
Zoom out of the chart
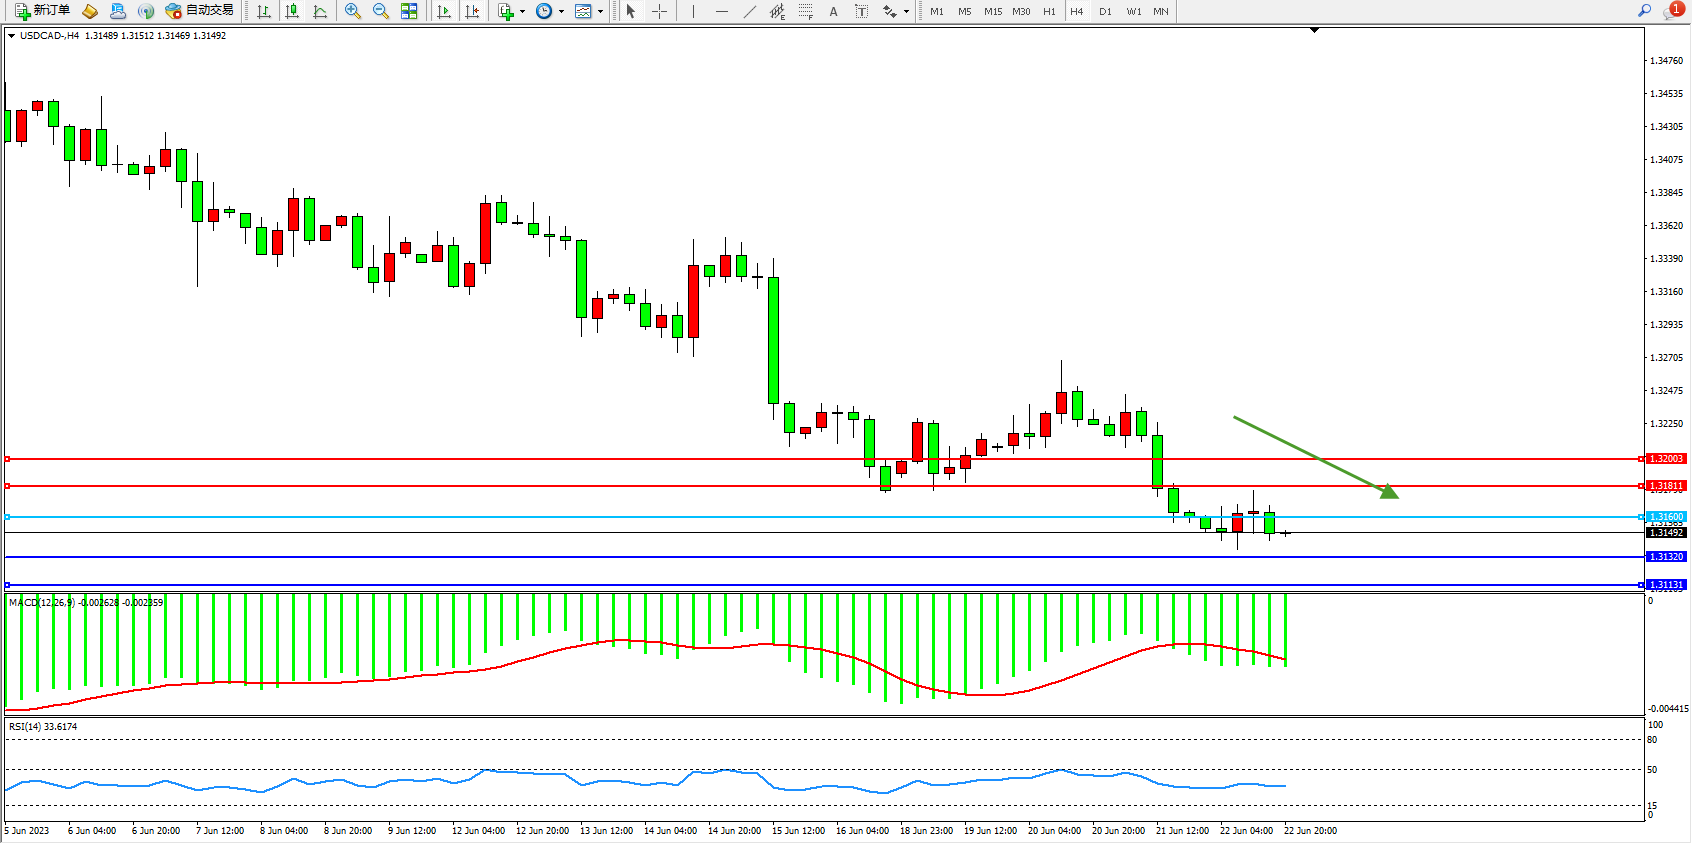pos(381,11)
